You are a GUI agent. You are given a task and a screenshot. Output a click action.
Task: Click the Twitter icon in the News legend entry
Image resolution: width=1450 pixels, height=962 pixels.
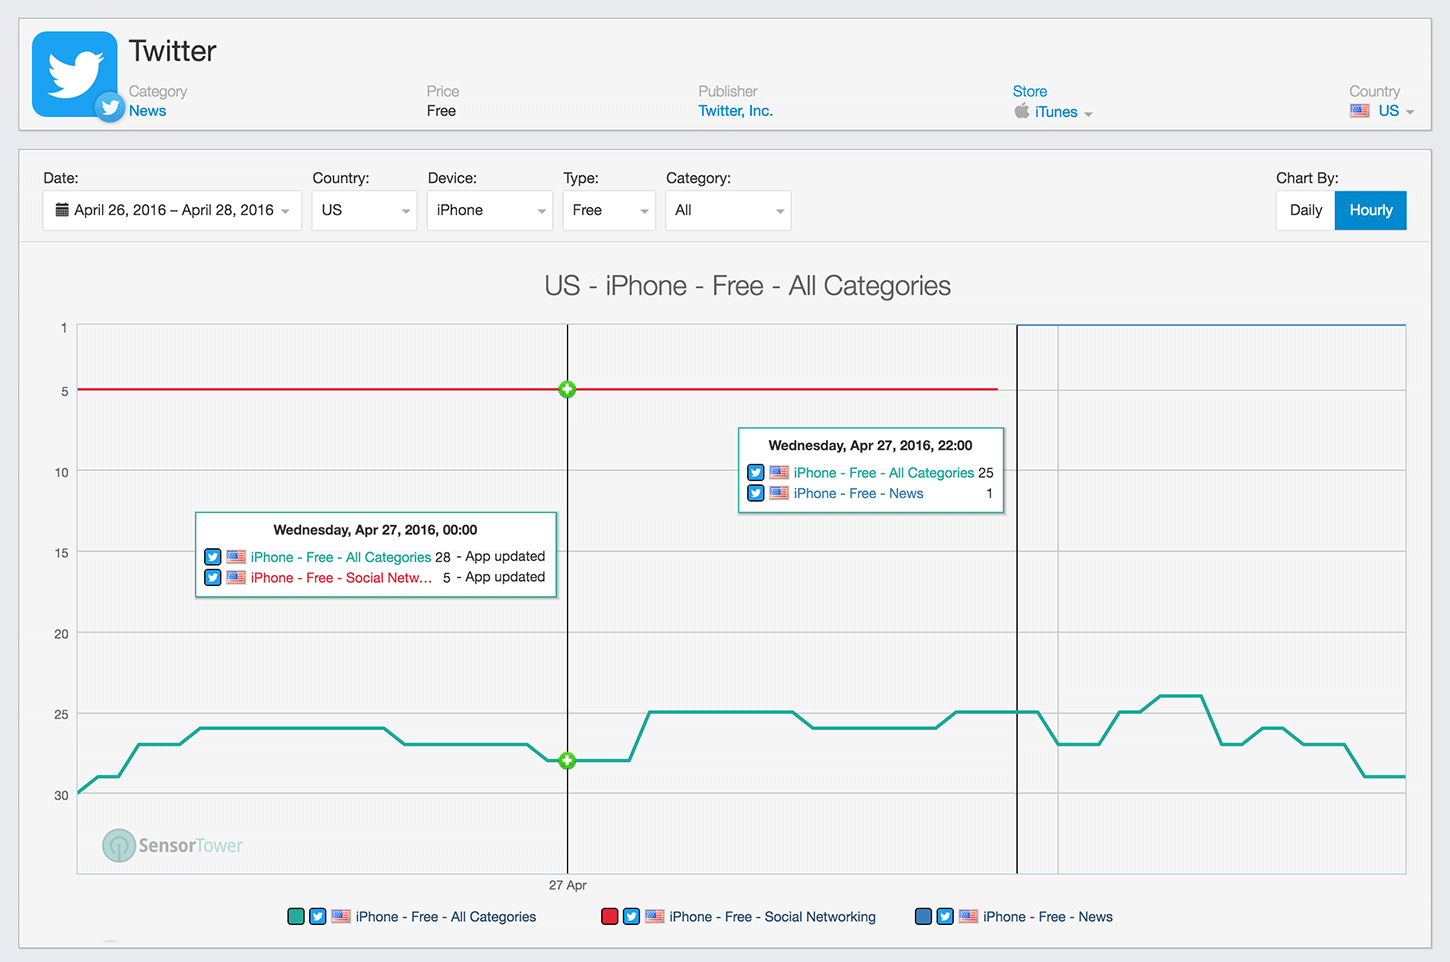[945, 916]
